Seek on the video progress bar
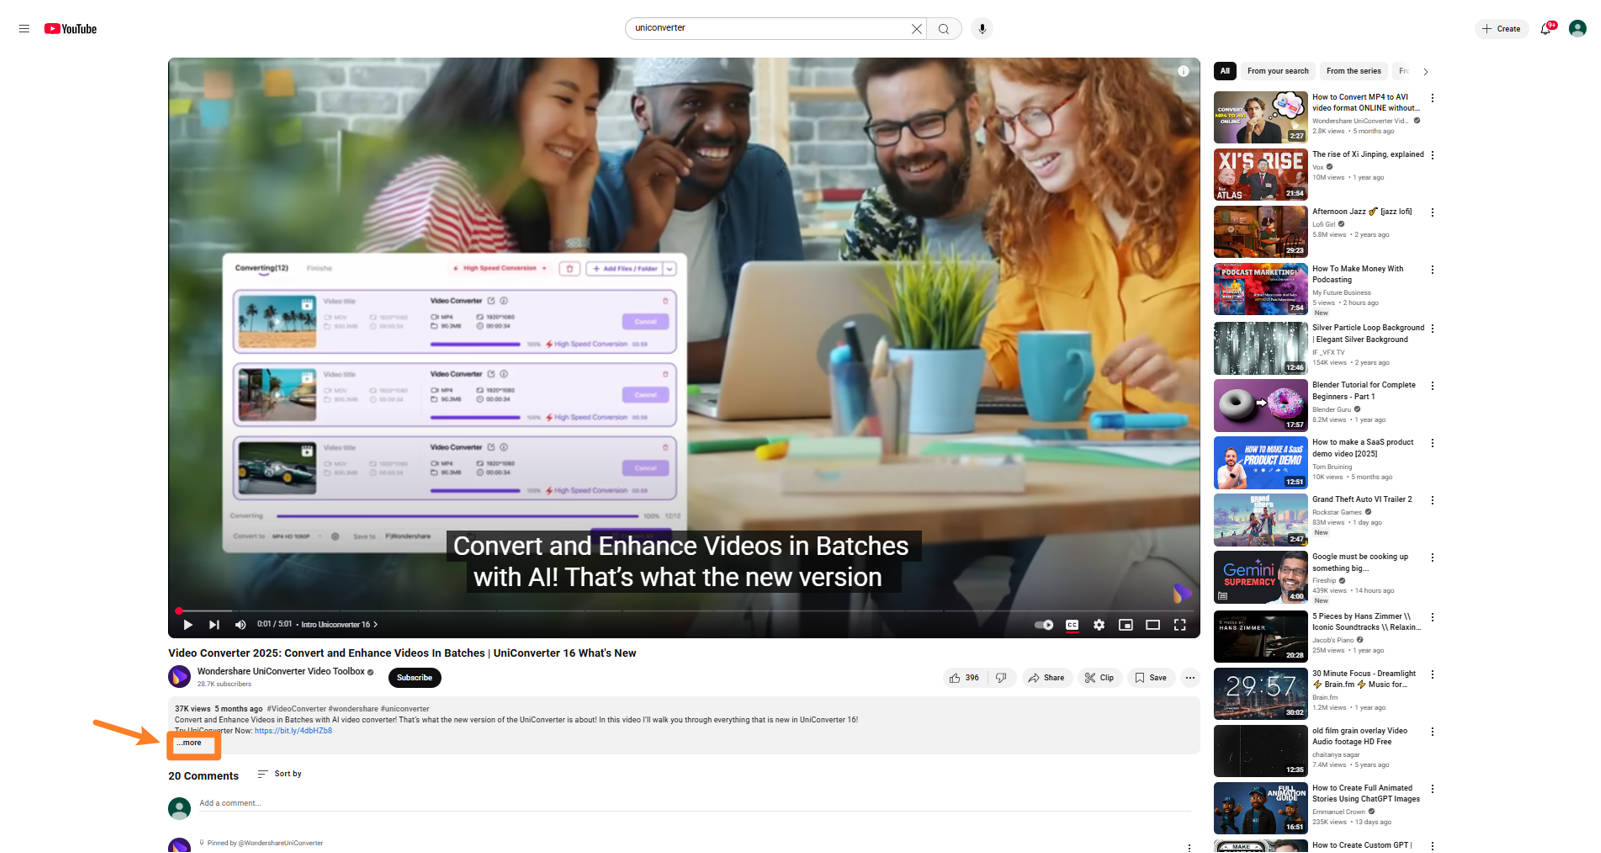1601x853 pixels. (684, 610)
